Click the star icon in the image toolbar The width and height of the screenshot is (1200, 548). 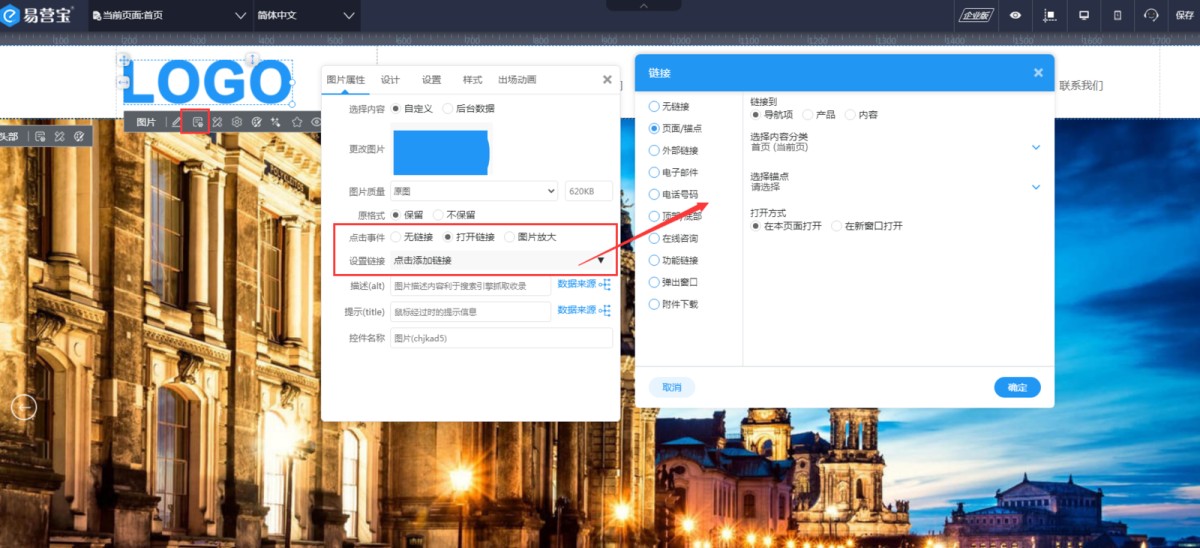[x=297, y=122]
